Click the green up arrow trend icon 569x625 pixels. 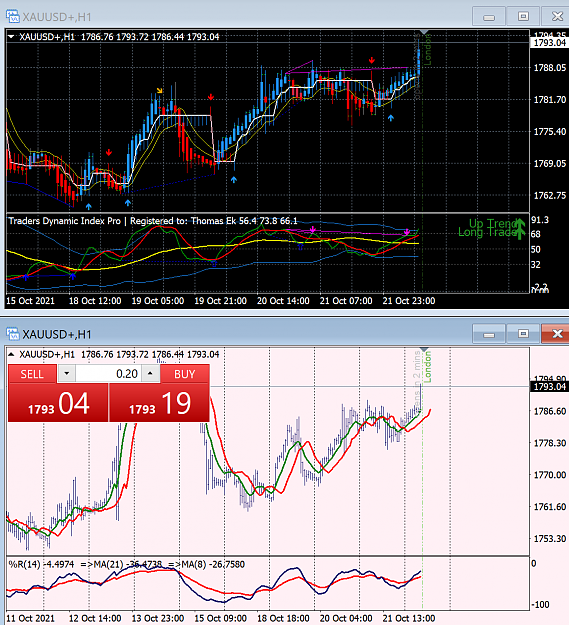(520, 229)
